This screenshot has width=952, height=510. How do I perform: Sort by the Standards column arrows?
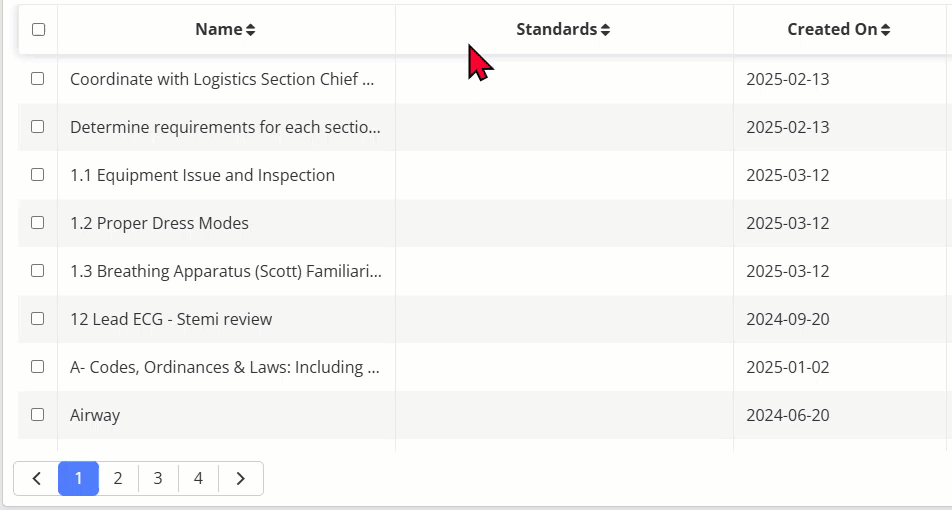tap(605, 30)
